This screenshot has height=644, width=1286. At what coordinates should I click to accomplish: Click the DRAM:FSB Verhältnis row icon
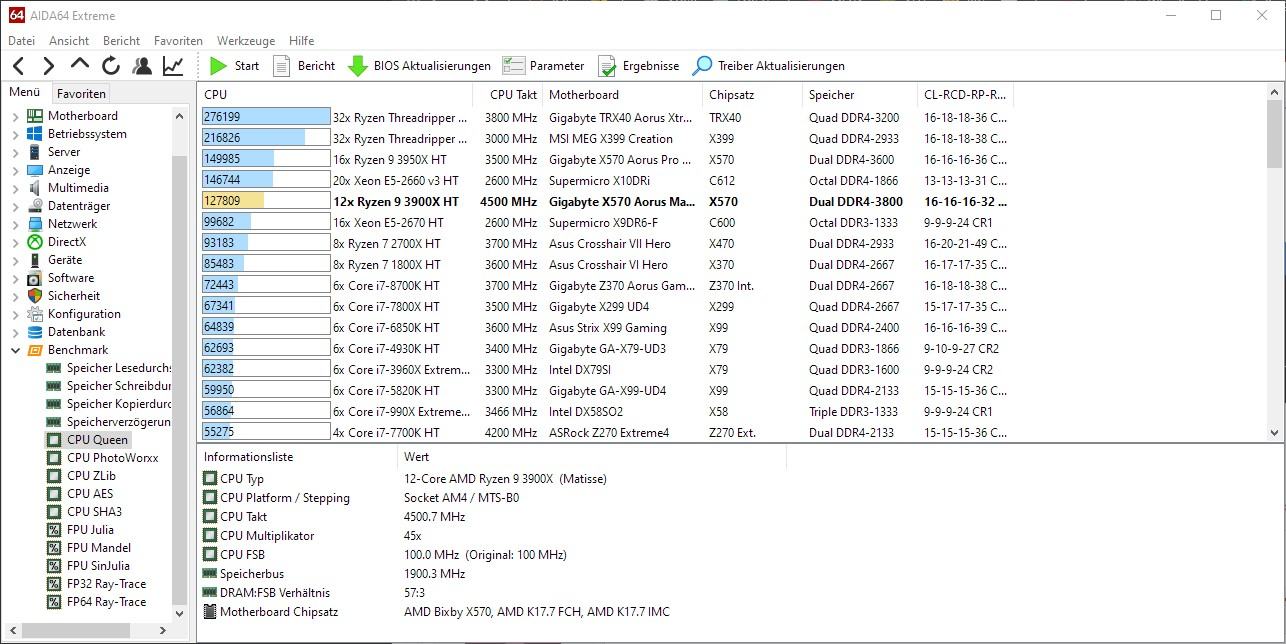(x=210, y=593)
